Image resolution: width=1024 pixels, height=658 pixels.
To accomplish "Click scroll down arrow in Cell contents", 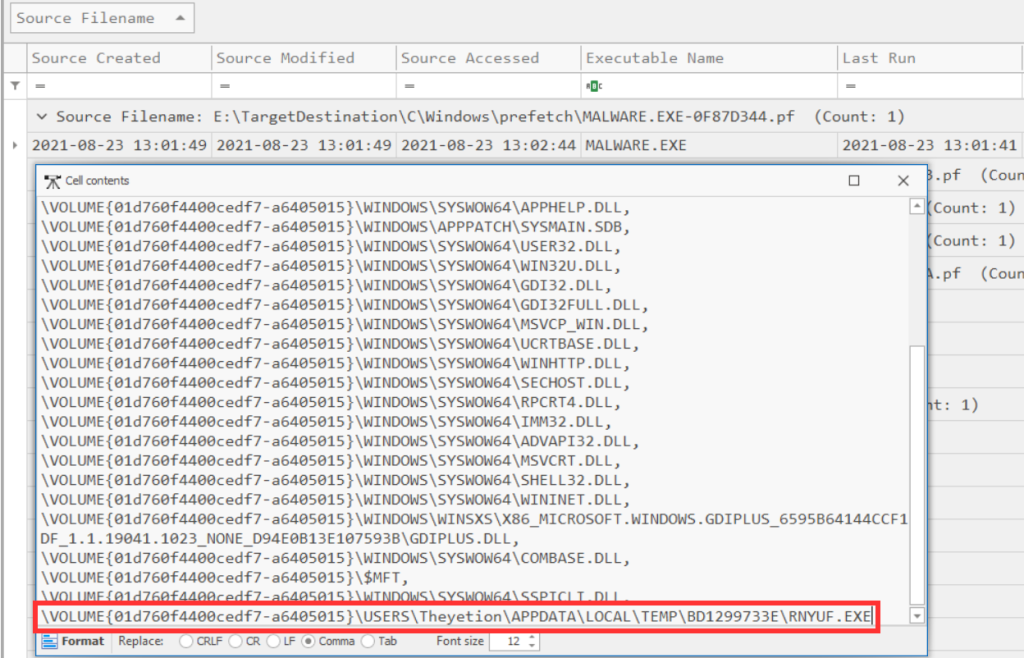I will (x=917, y=616).
